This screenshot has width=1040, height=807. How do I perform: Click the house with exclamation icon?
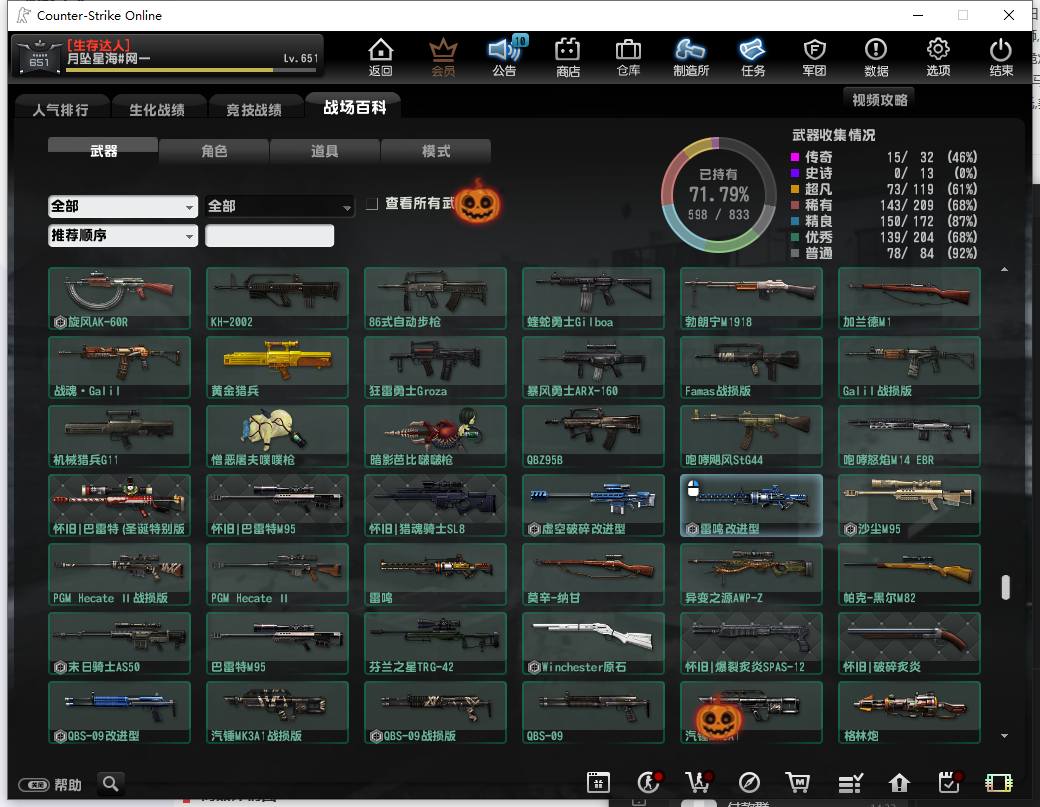point(899,783)
